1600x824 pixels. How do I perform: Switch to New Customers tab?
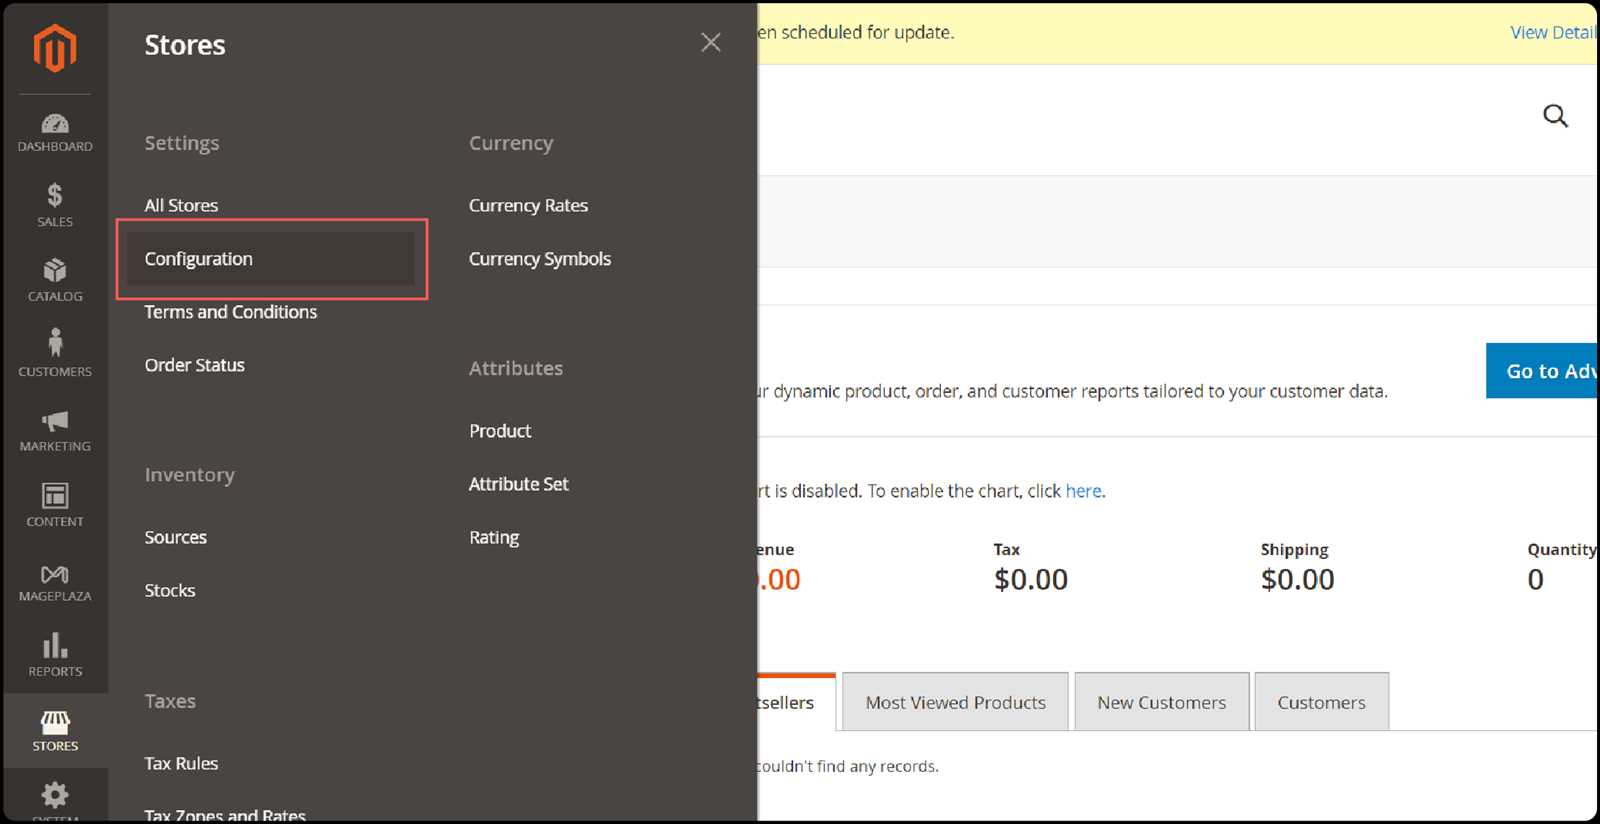(1161, 702)
